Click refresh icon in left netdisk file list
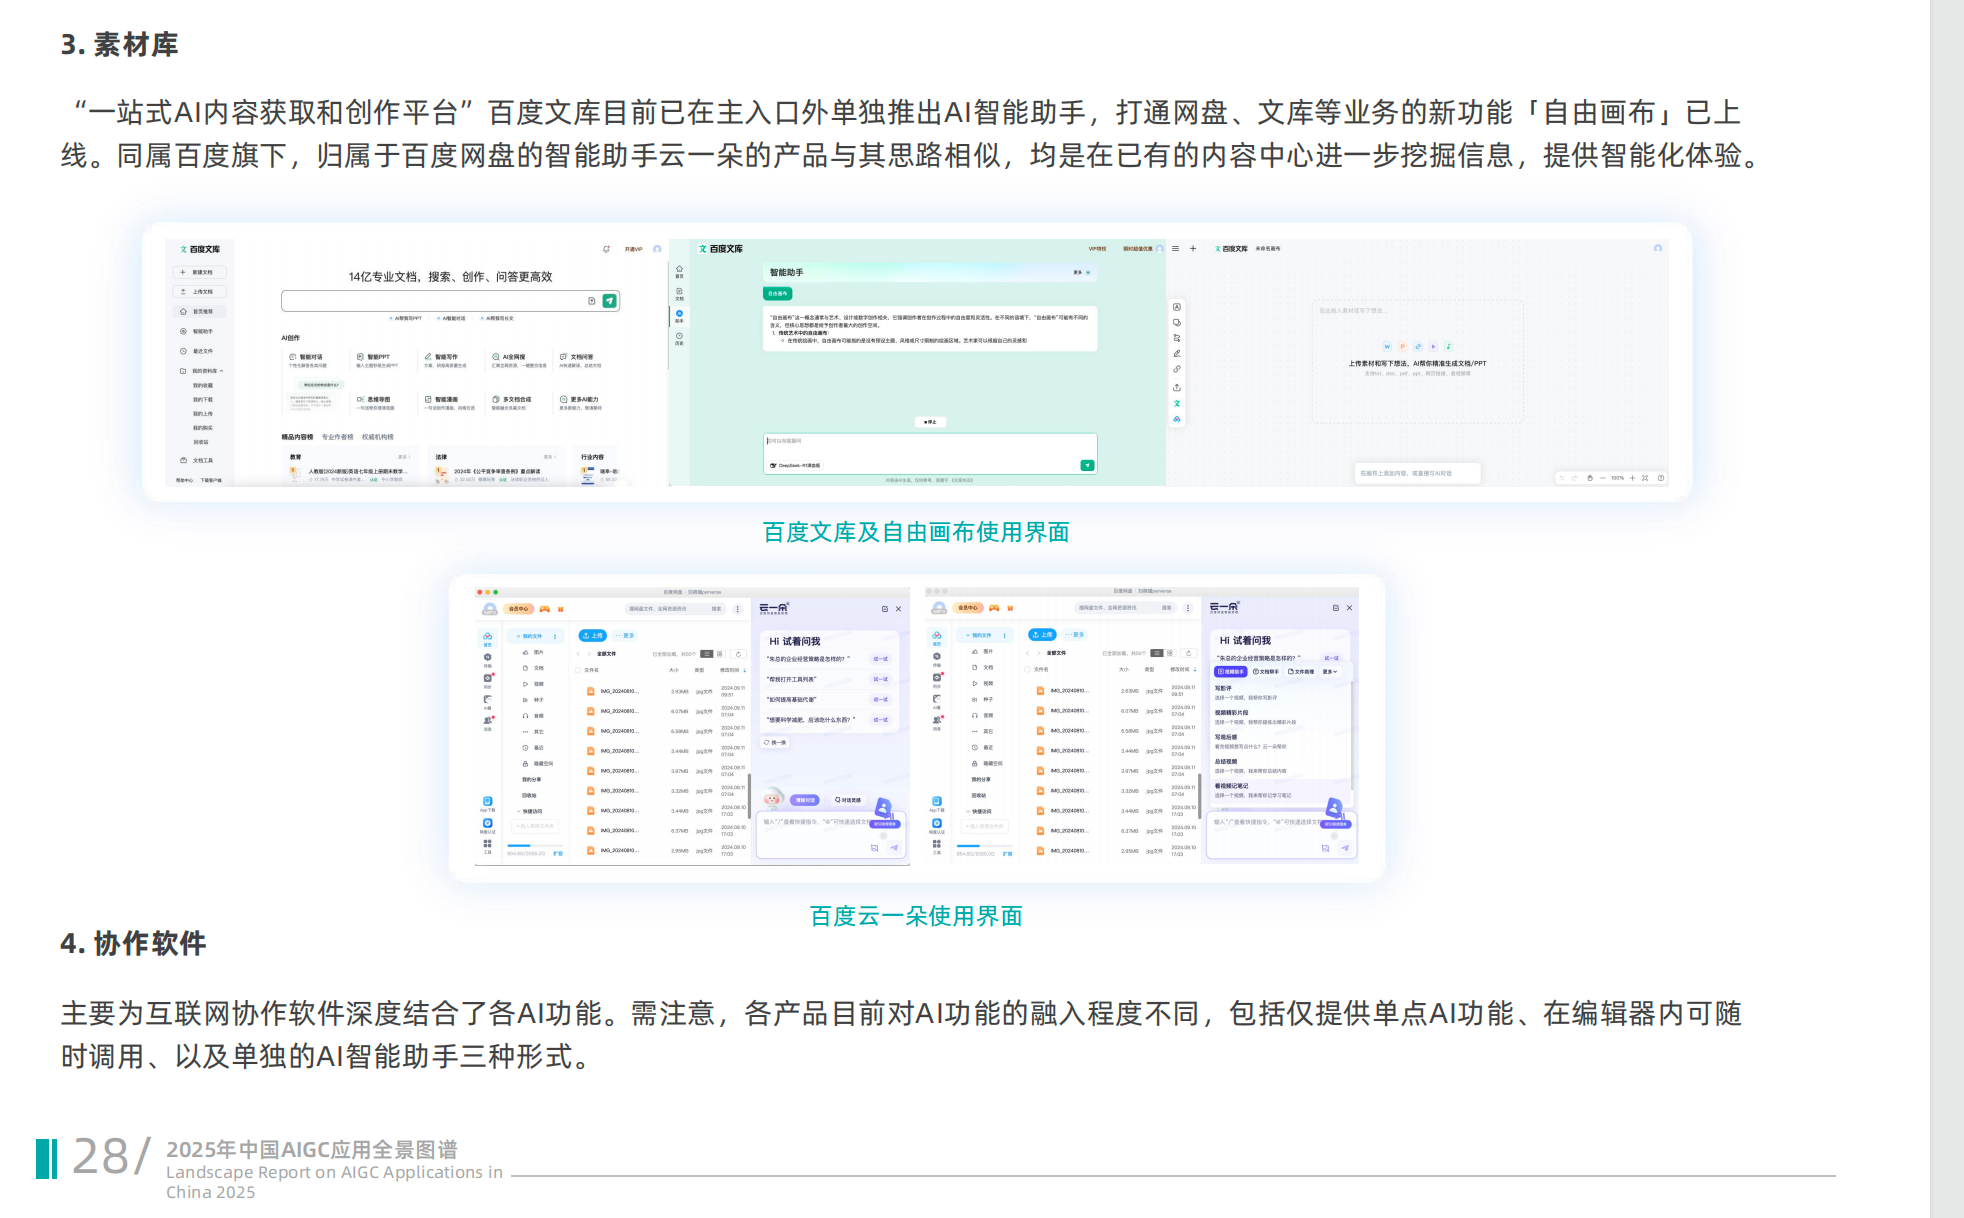The height and width of the screenshot is (1218, 1964). (738, 654)
